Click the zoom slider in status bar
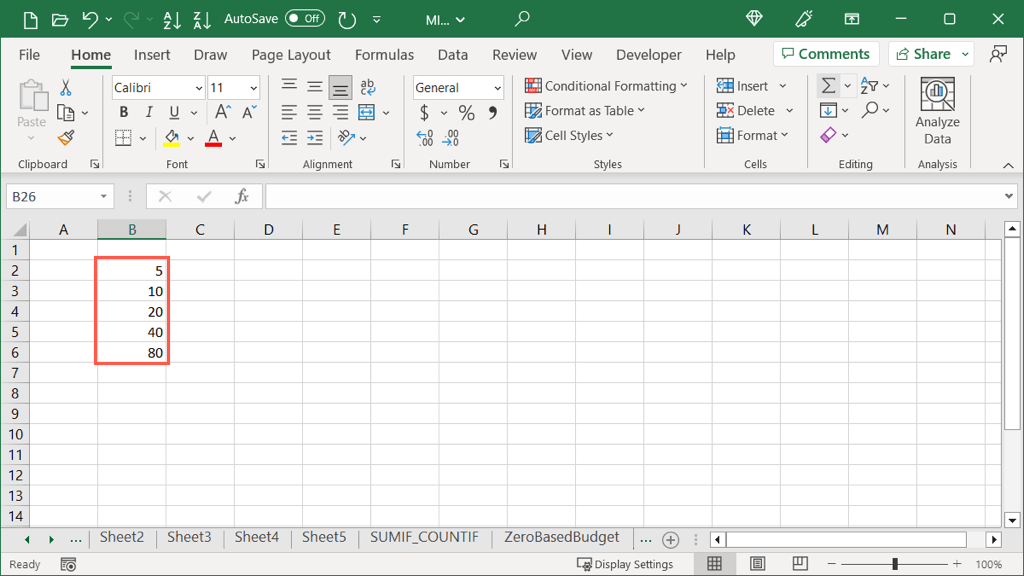The height and width of the screenshot is (576, 1024). (895, 564)
